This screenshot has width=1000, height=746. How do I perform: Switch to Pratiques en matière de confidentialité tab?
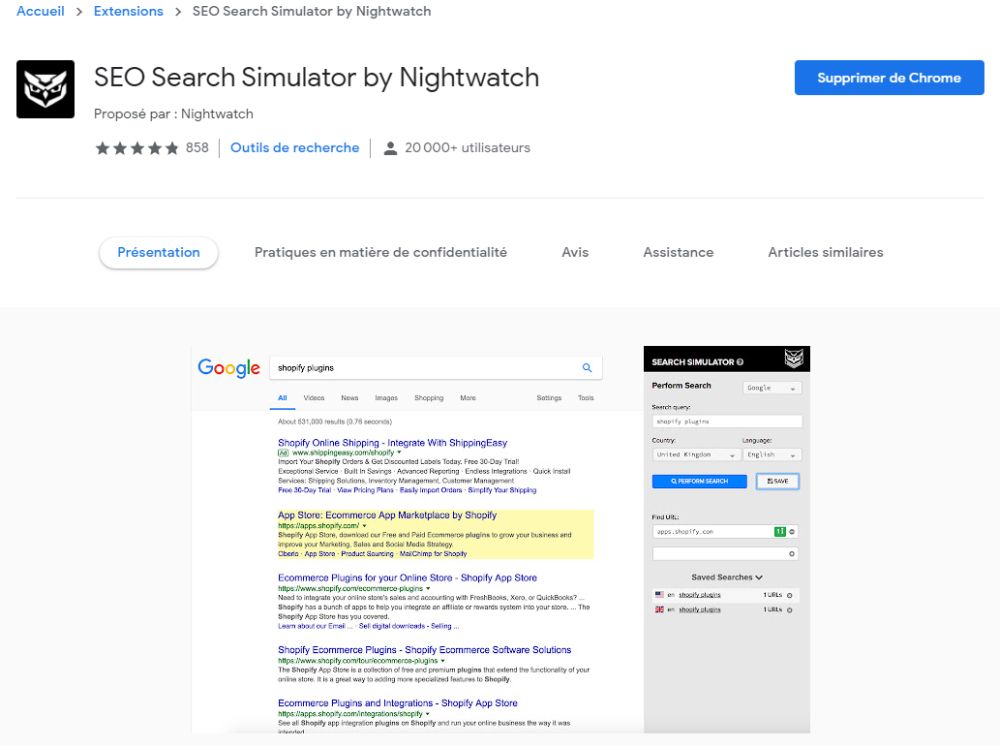[x=381, y=252]
